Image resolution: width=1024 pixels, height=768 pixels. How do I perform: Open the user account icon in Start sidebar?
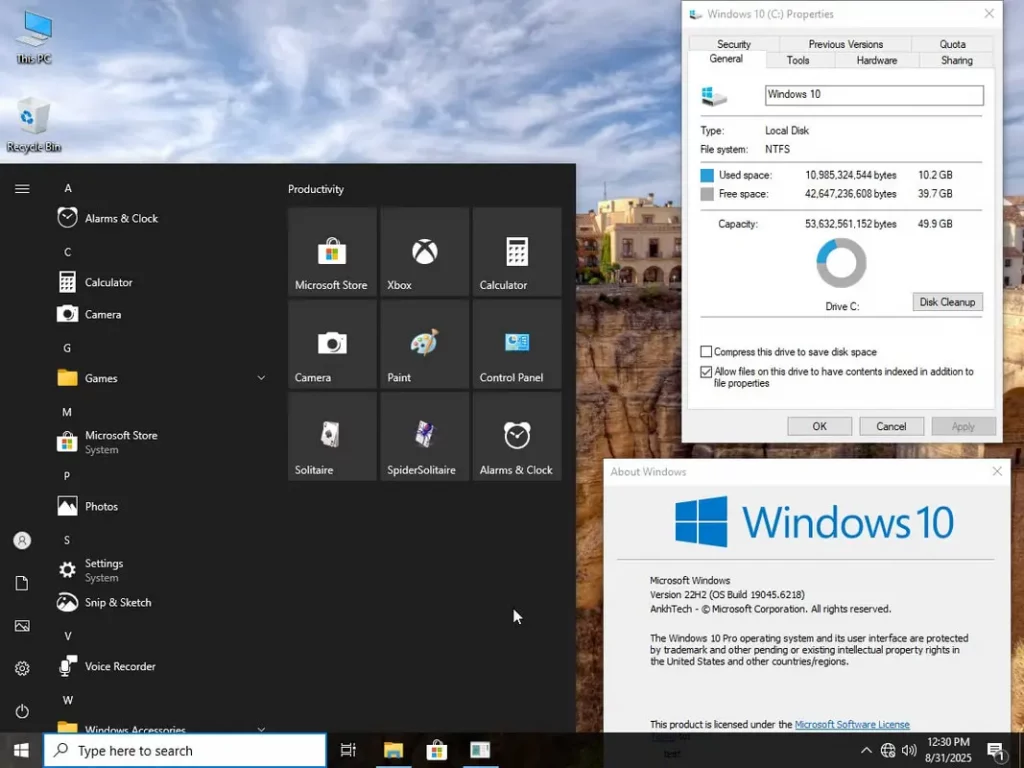22,541
